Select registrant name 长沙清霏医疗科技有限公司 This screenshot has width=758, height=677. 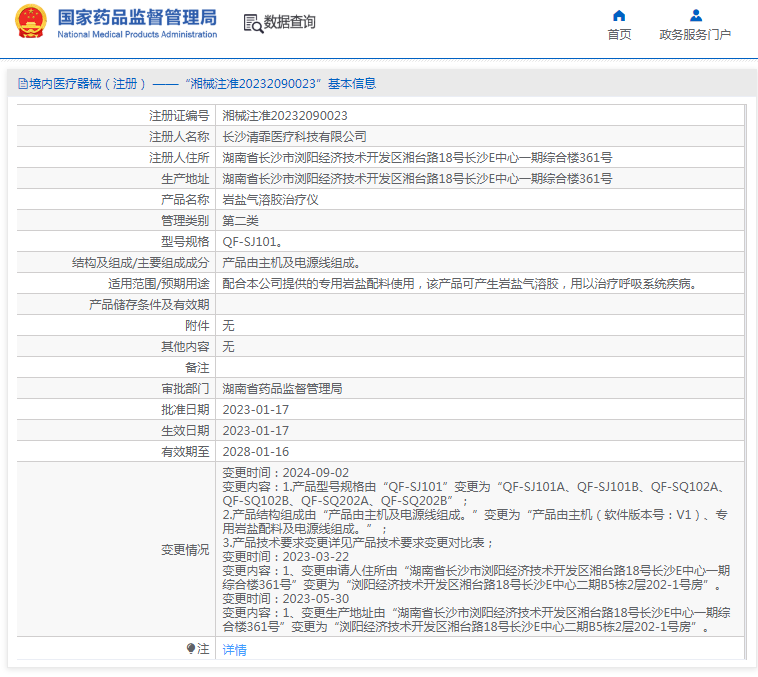(294, 136)
